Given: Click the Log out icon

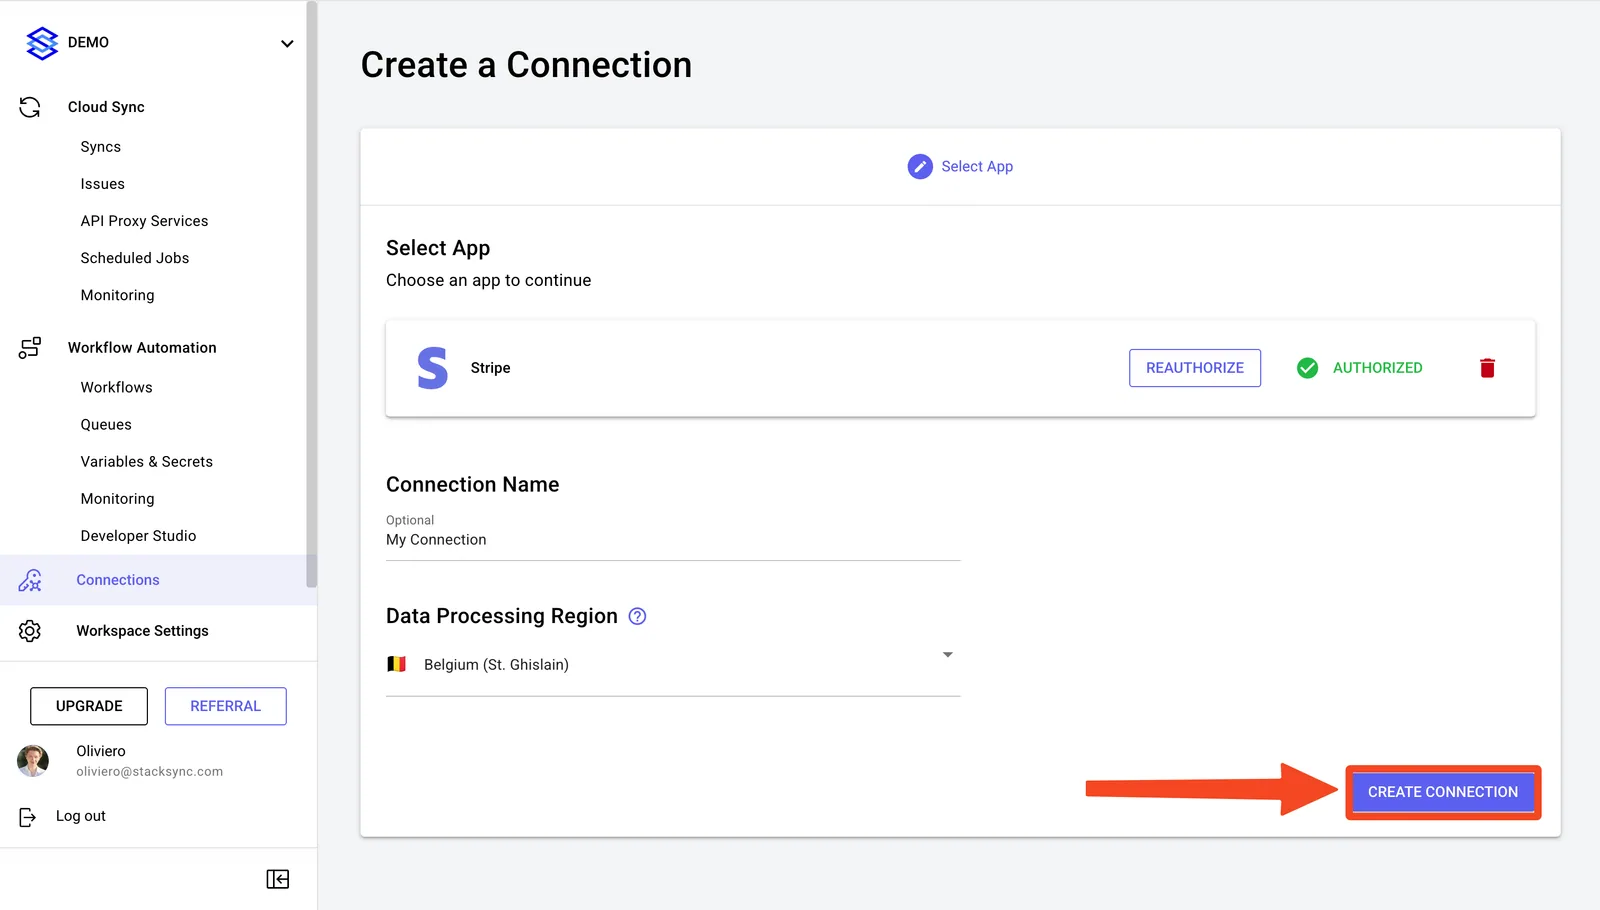Looking at the screenshot, I should (x=28, y=817).
